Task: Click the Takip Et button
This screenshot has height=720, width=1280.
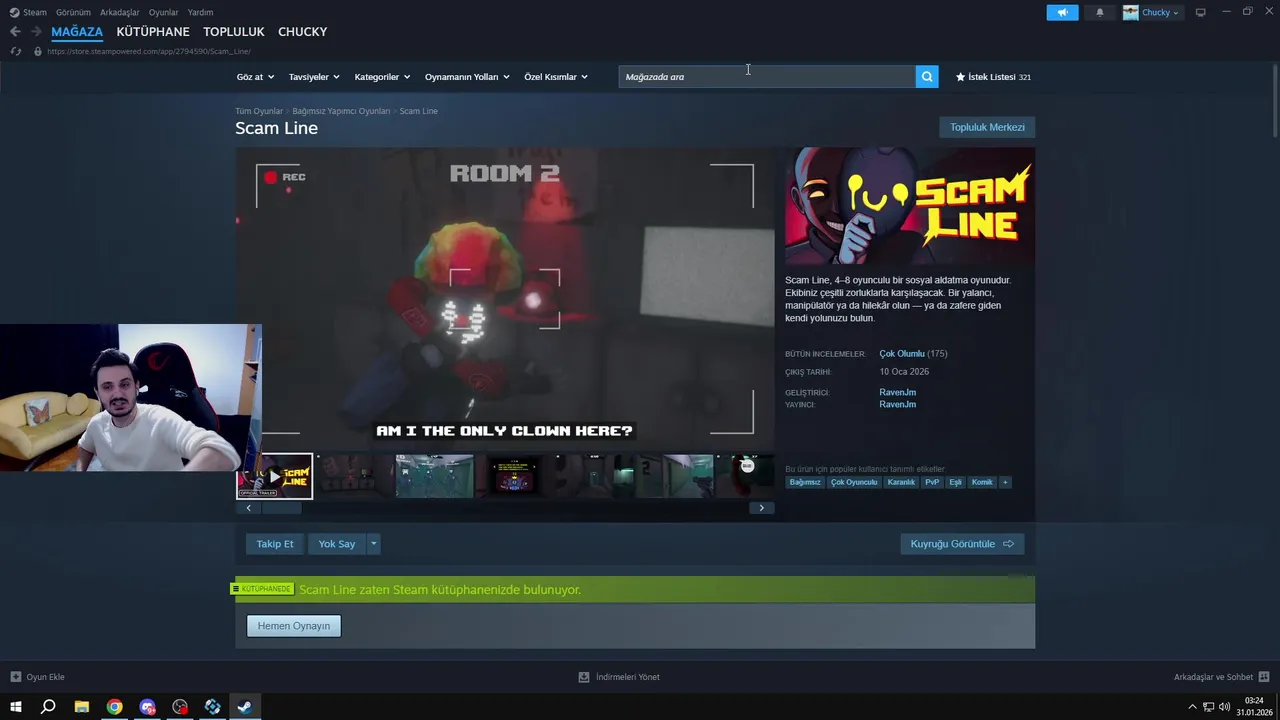Action: point(275,544)
